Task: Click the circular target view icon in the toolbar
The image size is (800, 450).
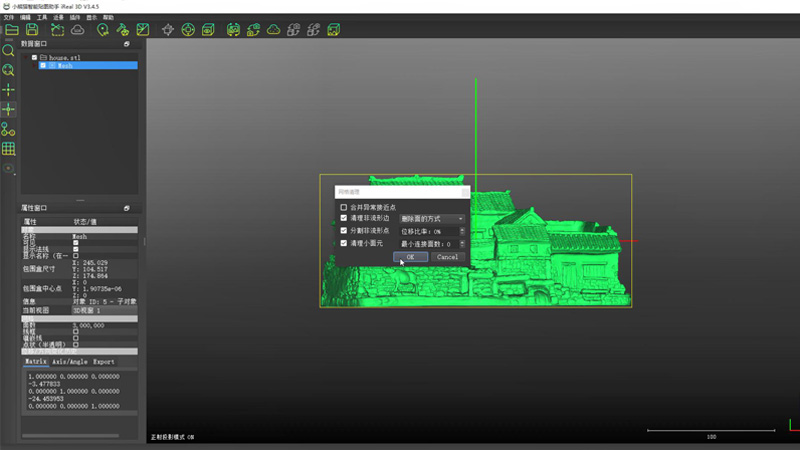Action: [x=188, y=30]
